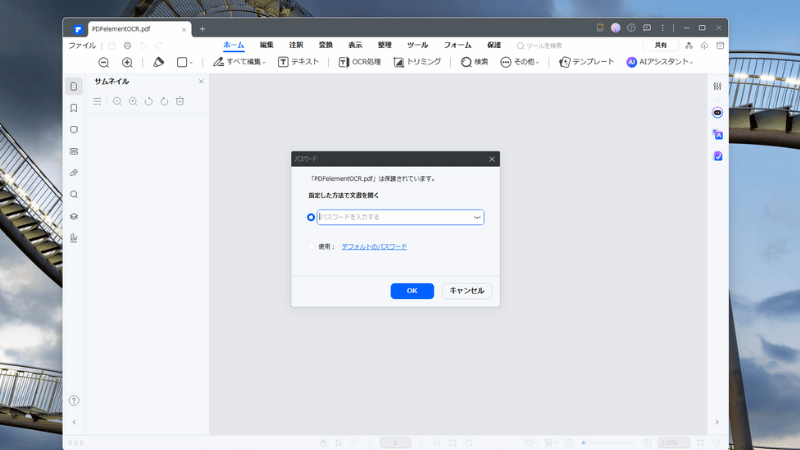Close the サムネイル panel

pyautogui.click(x=201, y=81)
